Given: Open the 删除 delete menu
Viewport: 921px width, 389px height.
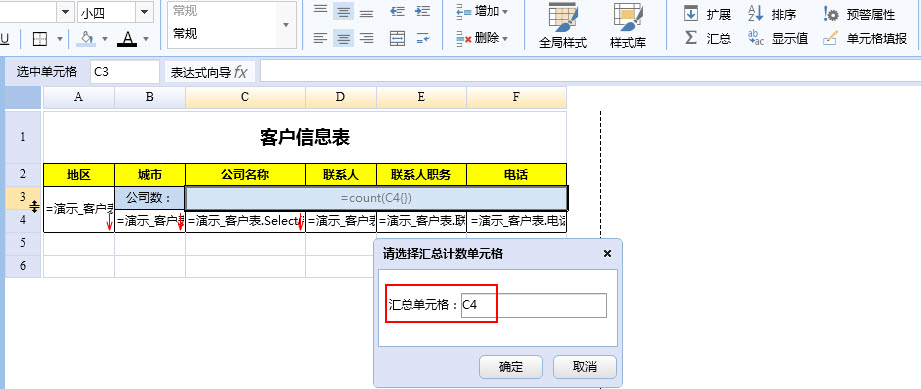Looking at the screenshot, I should (x=482, y=39).
